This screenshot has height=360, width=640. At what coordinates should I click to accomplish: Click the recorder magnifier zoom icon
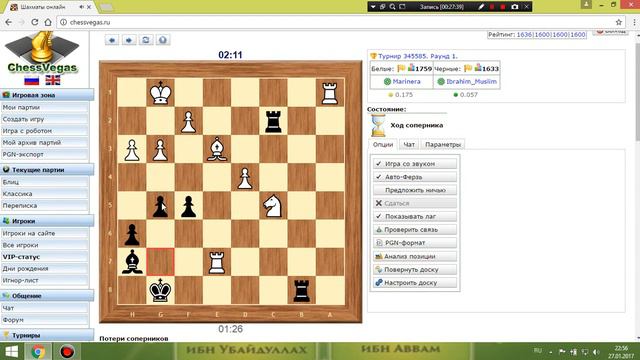click(x=392, y=7)
